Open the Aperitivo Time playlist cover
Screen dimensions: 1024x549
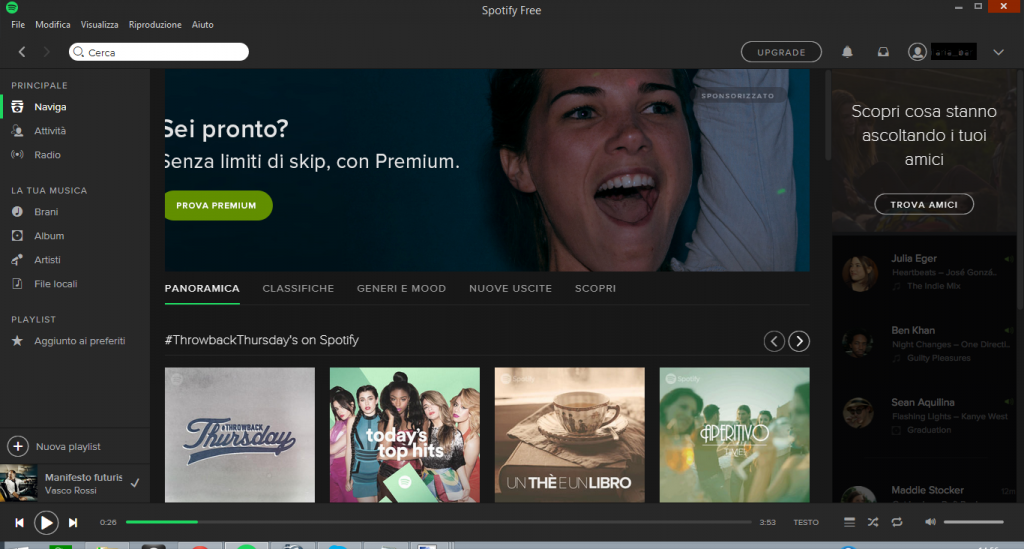735,435
